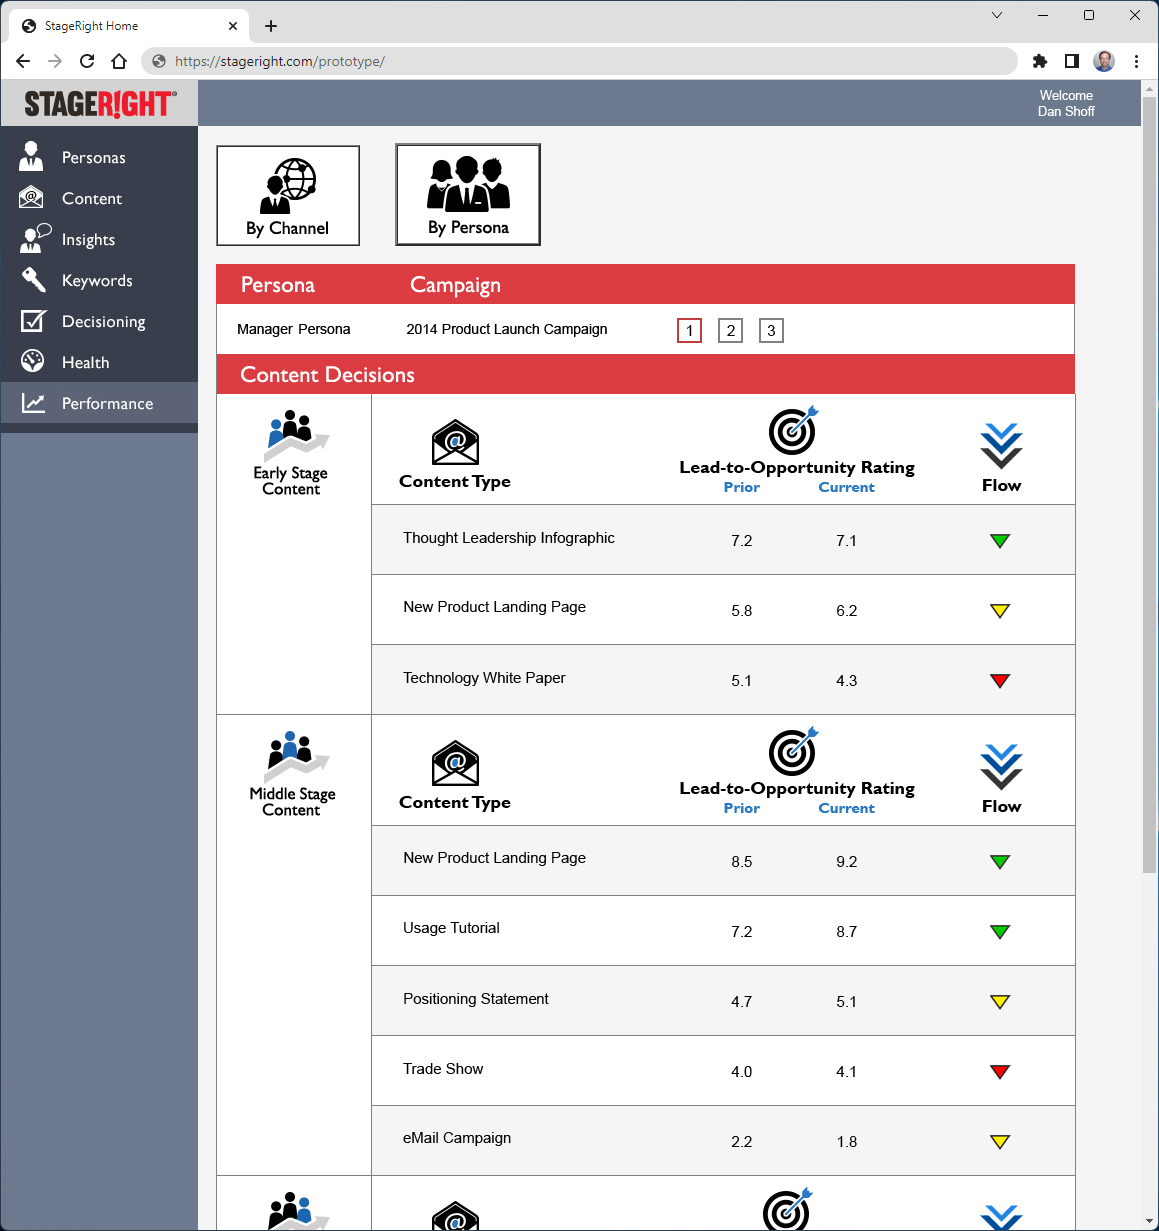Open the Content envelope icon in sidebar

(x=32, y=198)
